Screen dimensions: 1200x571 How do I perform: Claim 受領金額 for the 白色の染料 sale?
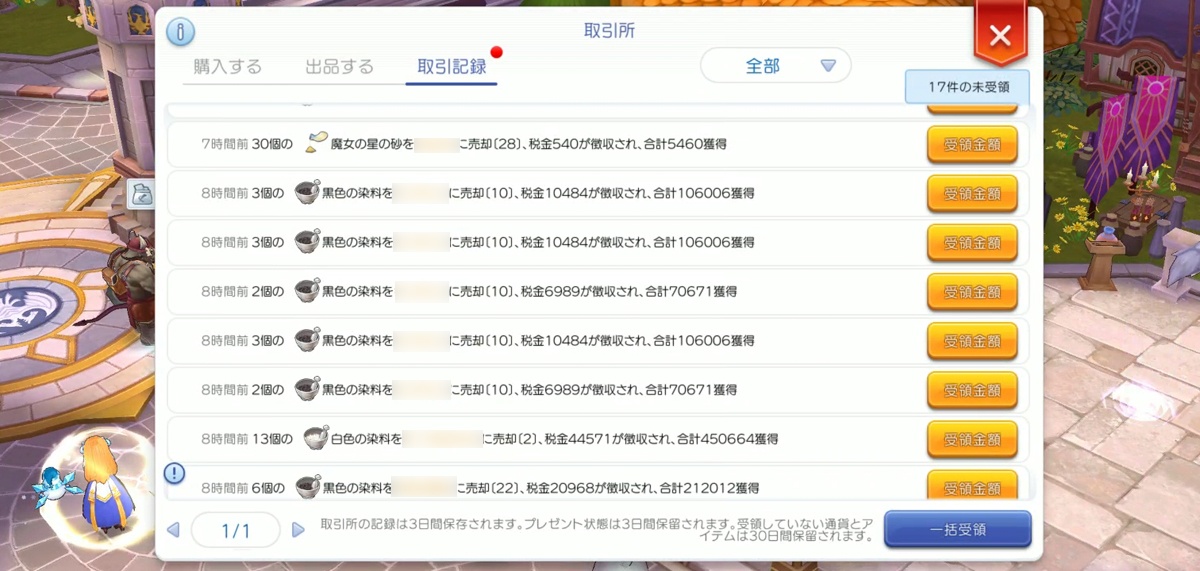[x=972, y=438]
